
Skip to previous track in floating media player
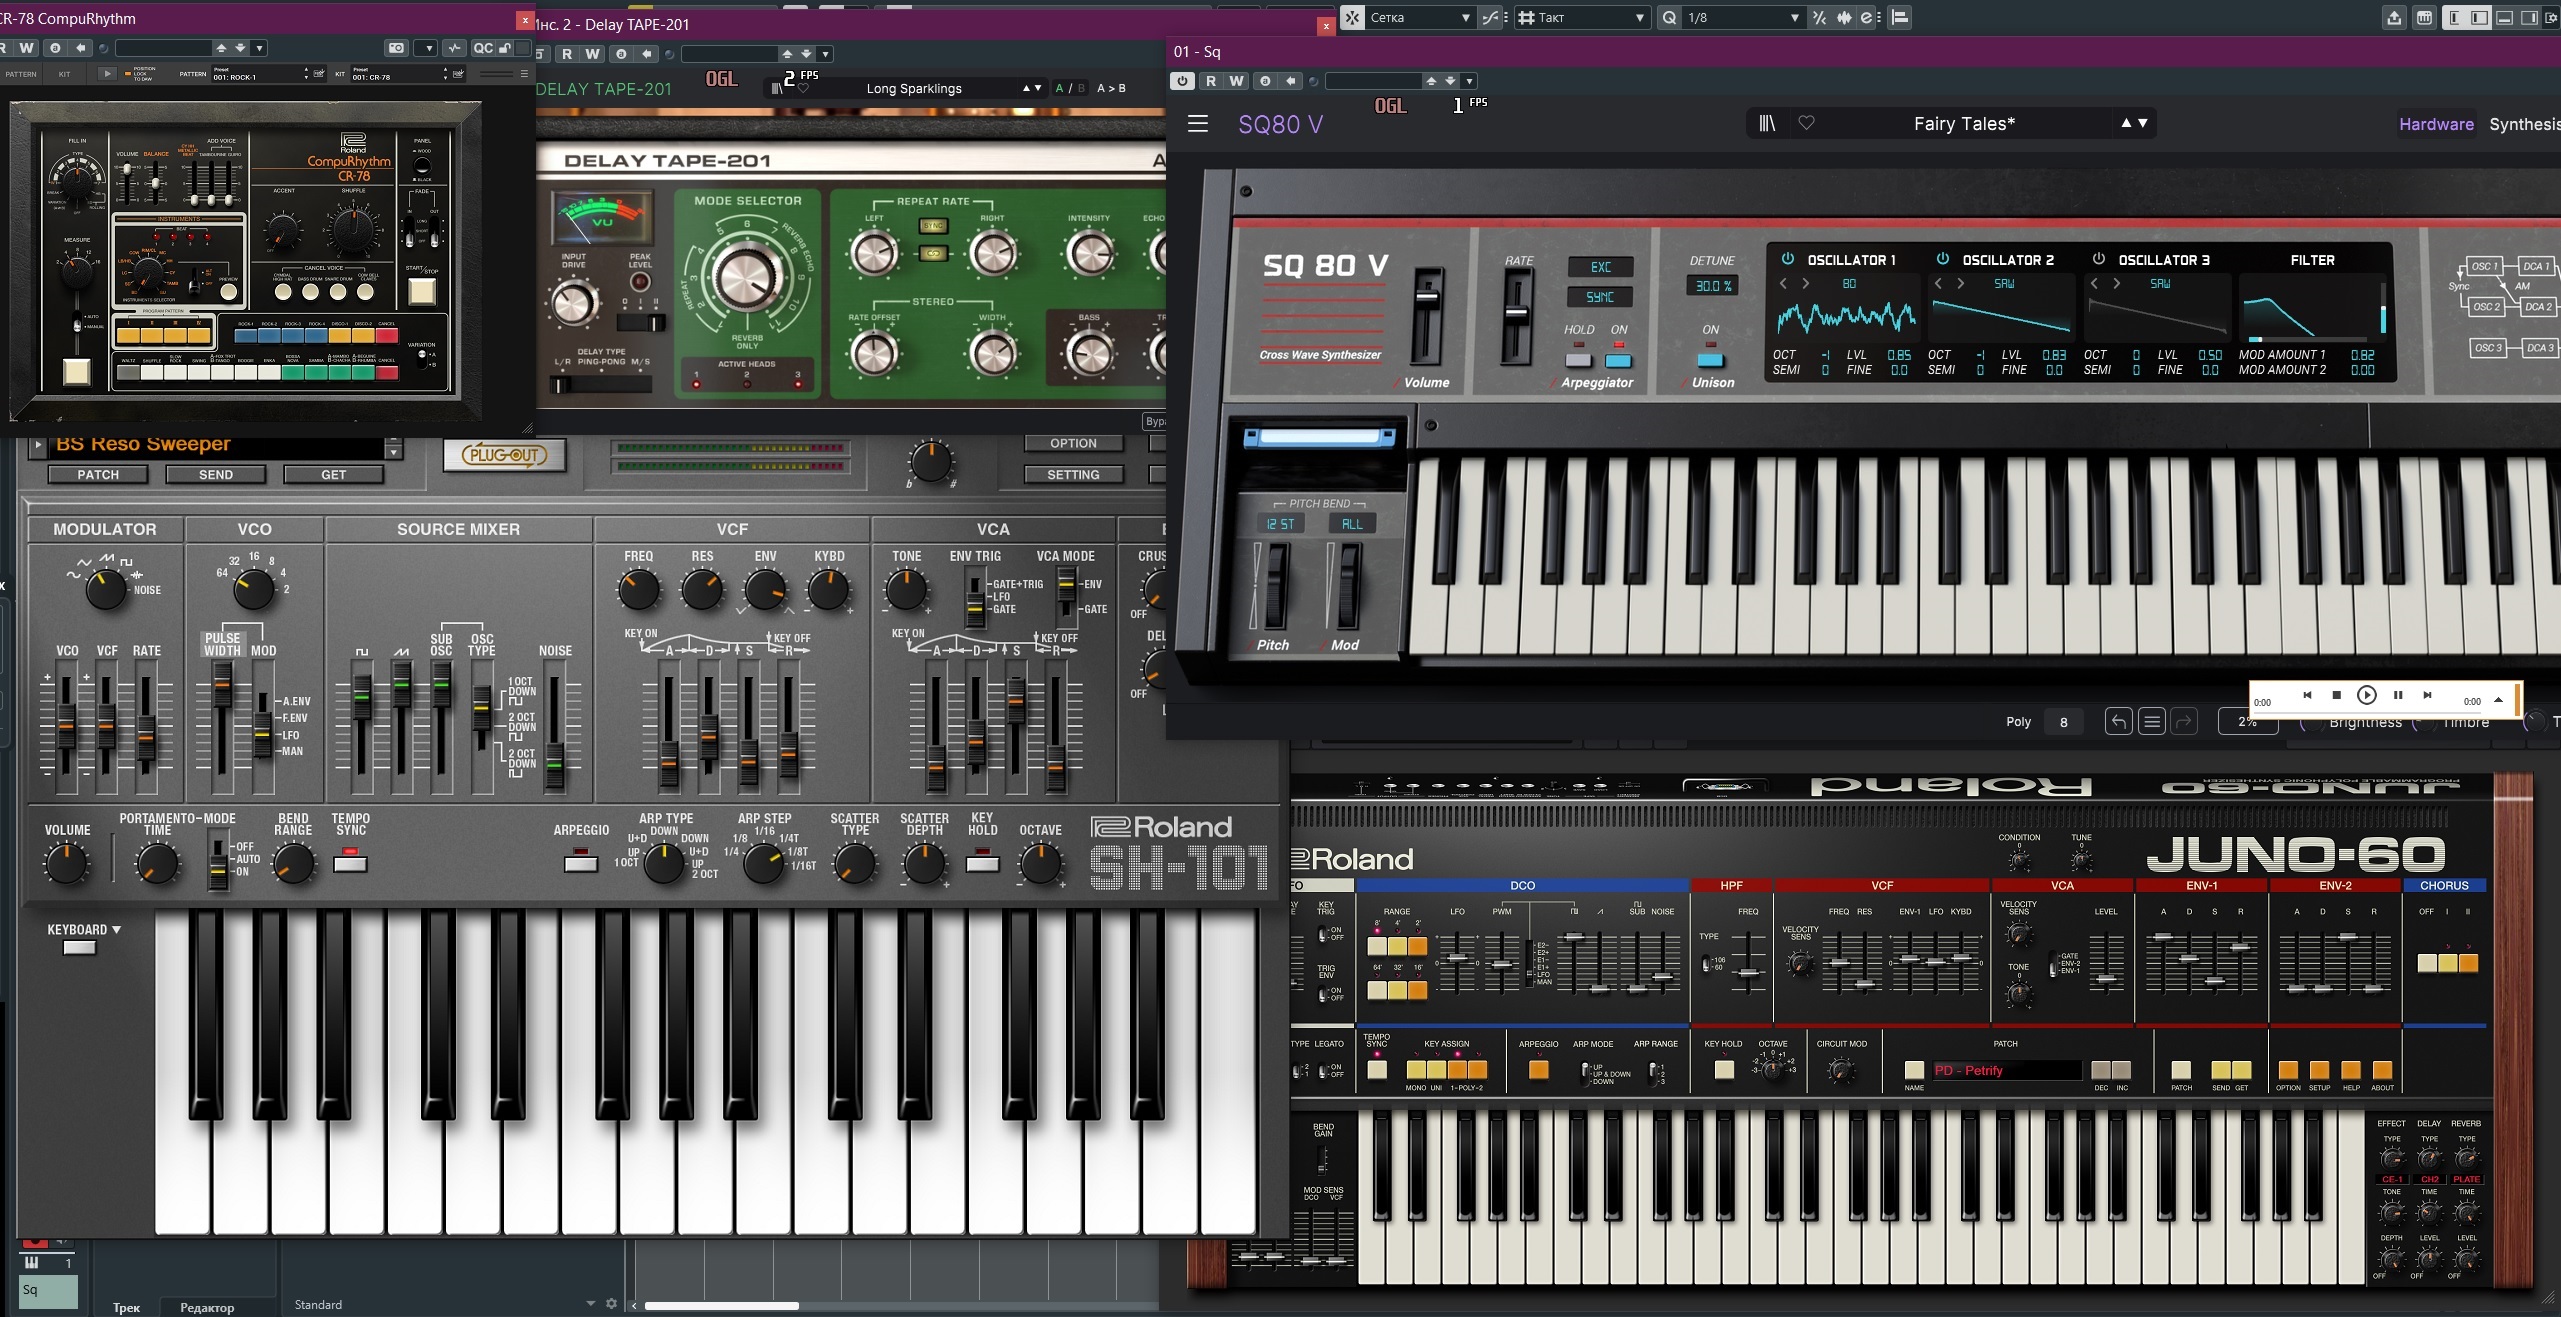(2307, 695)
